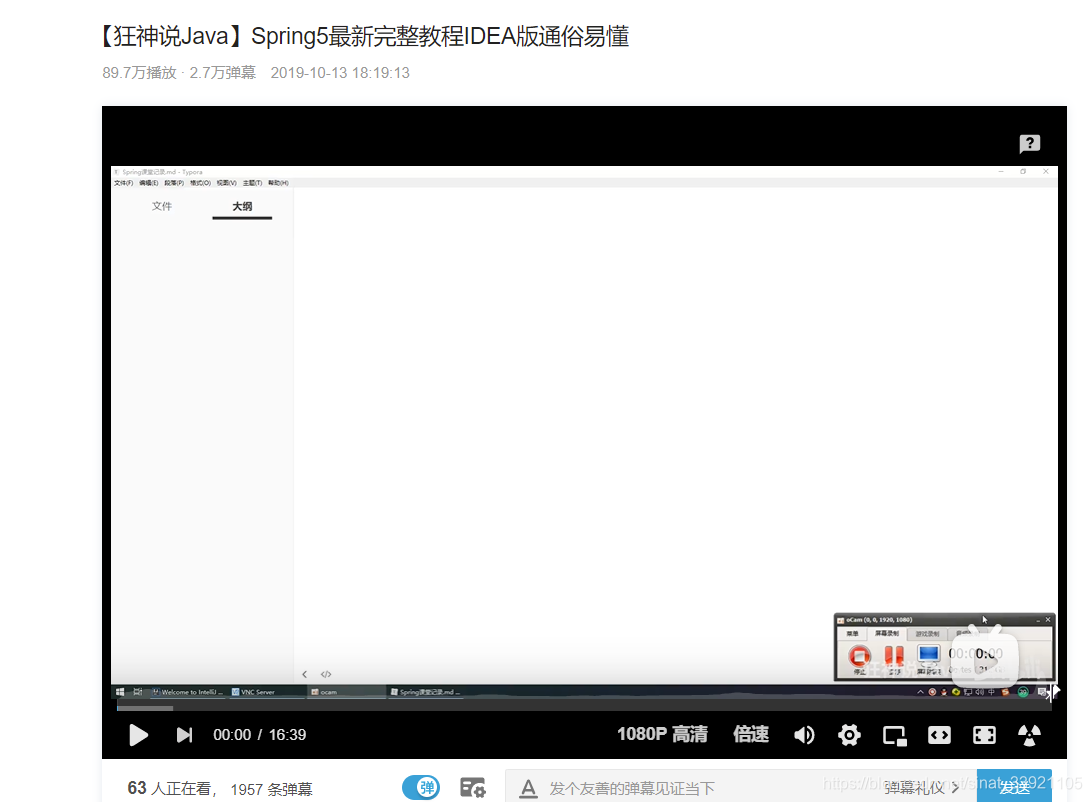Open Typora 编辑(E) menu in video
Viewport: 1092px width, 802px height.
pyautogui.click(x=148, y=183)
